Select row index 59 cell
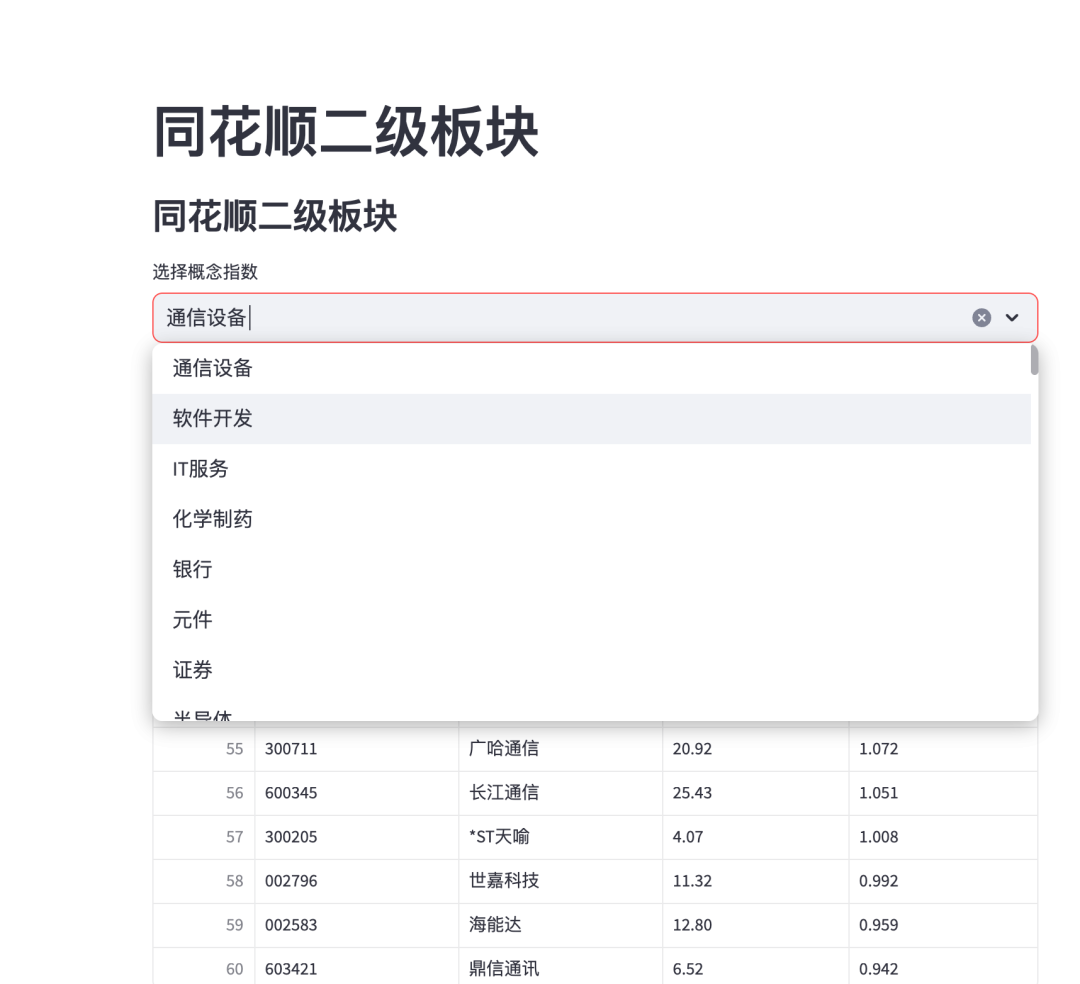 pyautogui.click(x=204, y=925)
